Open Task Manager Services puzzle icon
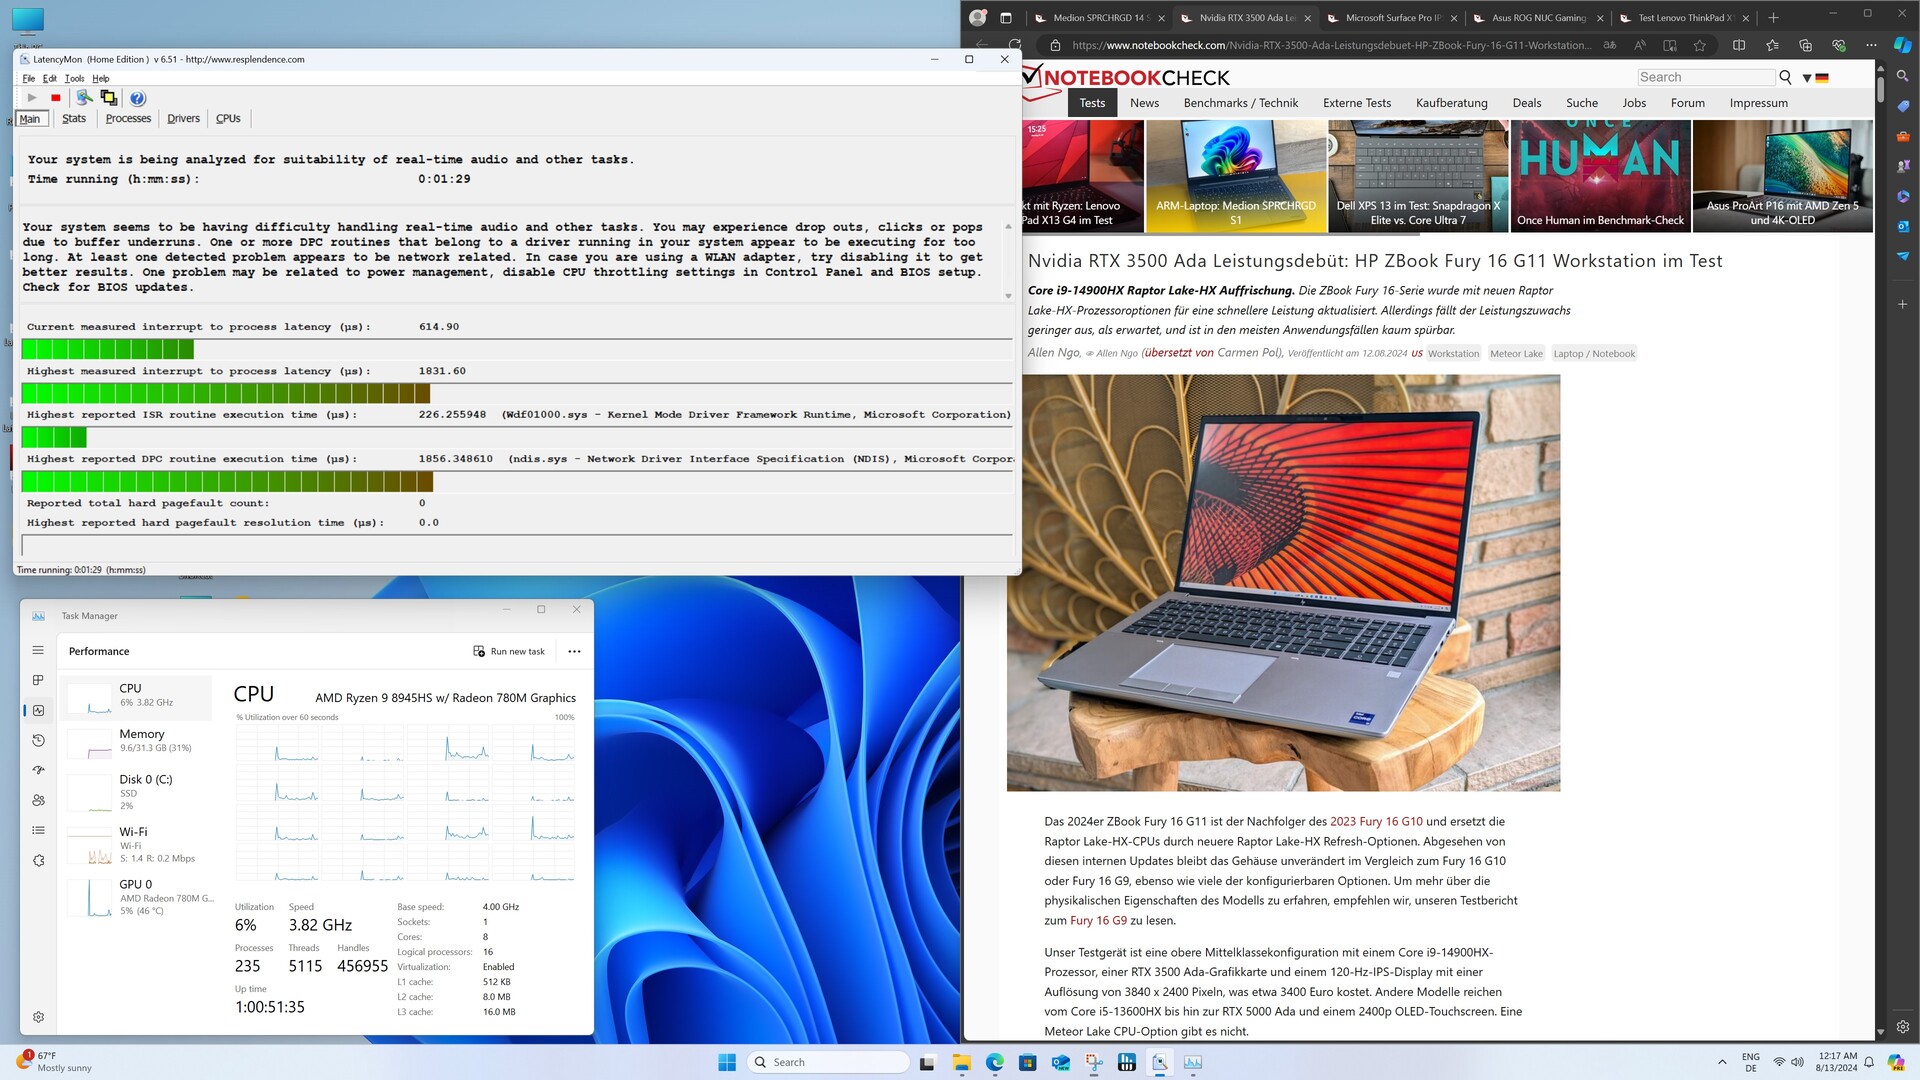This screenshot has height=1080, width=1920. click(38, 861)
